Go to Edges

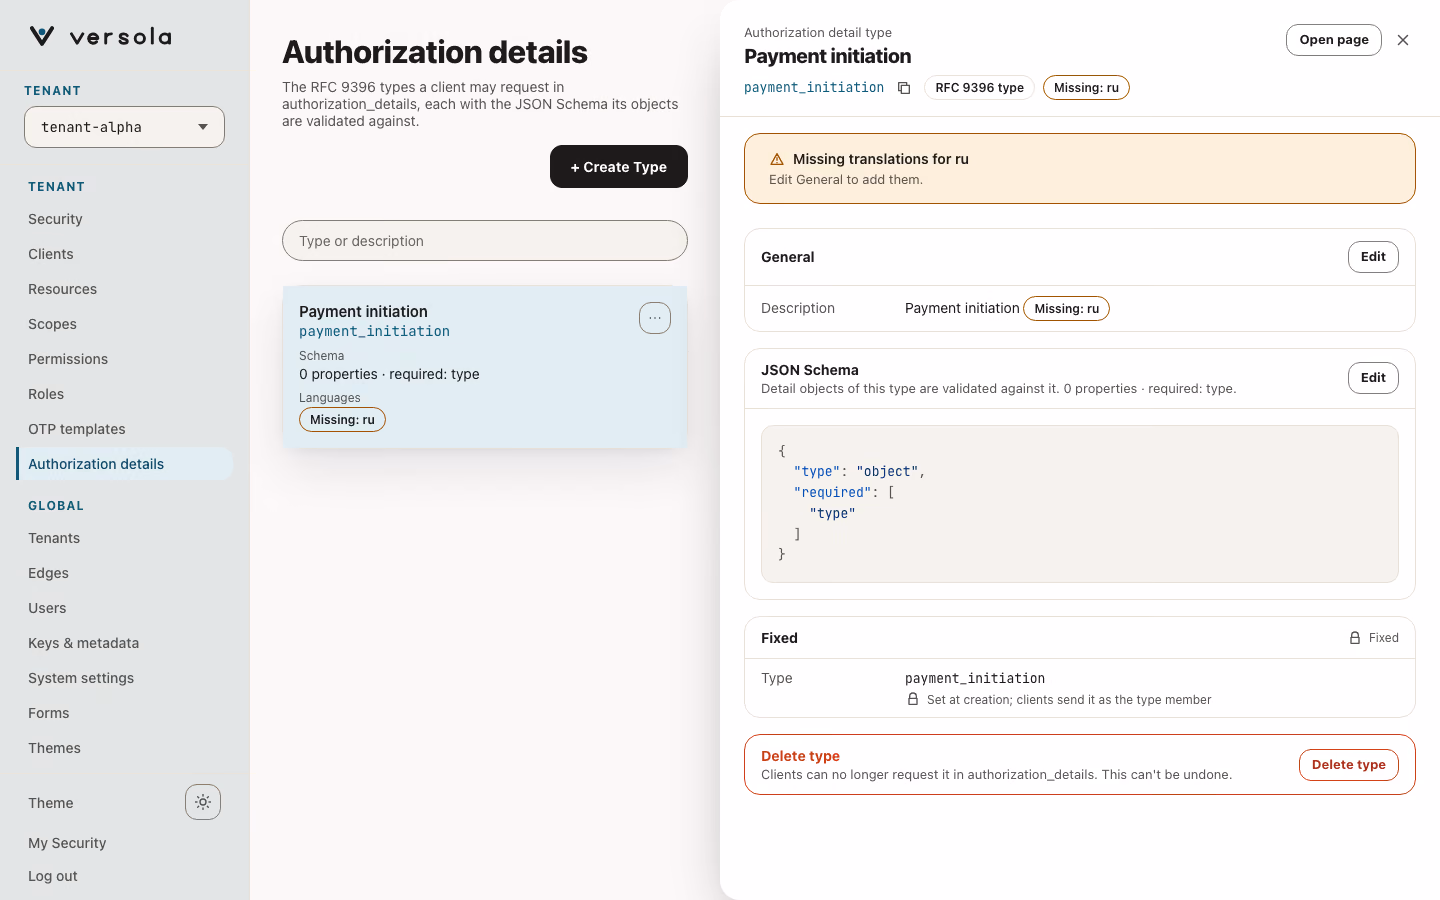click(125, 573)
